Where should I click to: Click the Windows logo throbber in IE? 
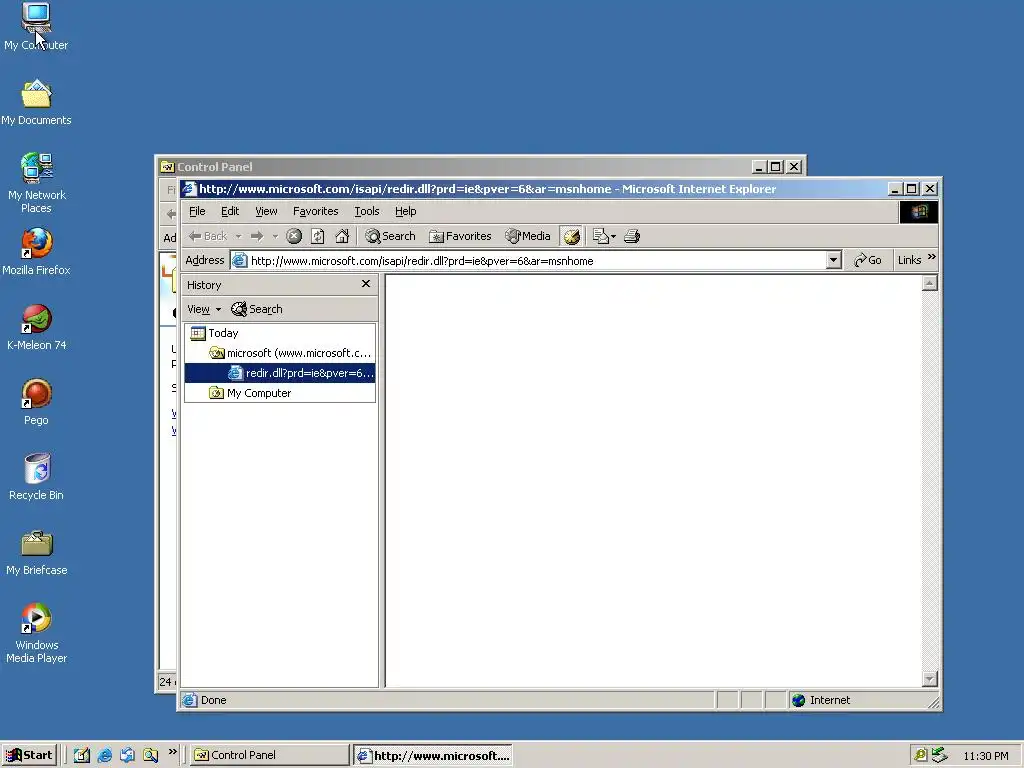(919, 212)
